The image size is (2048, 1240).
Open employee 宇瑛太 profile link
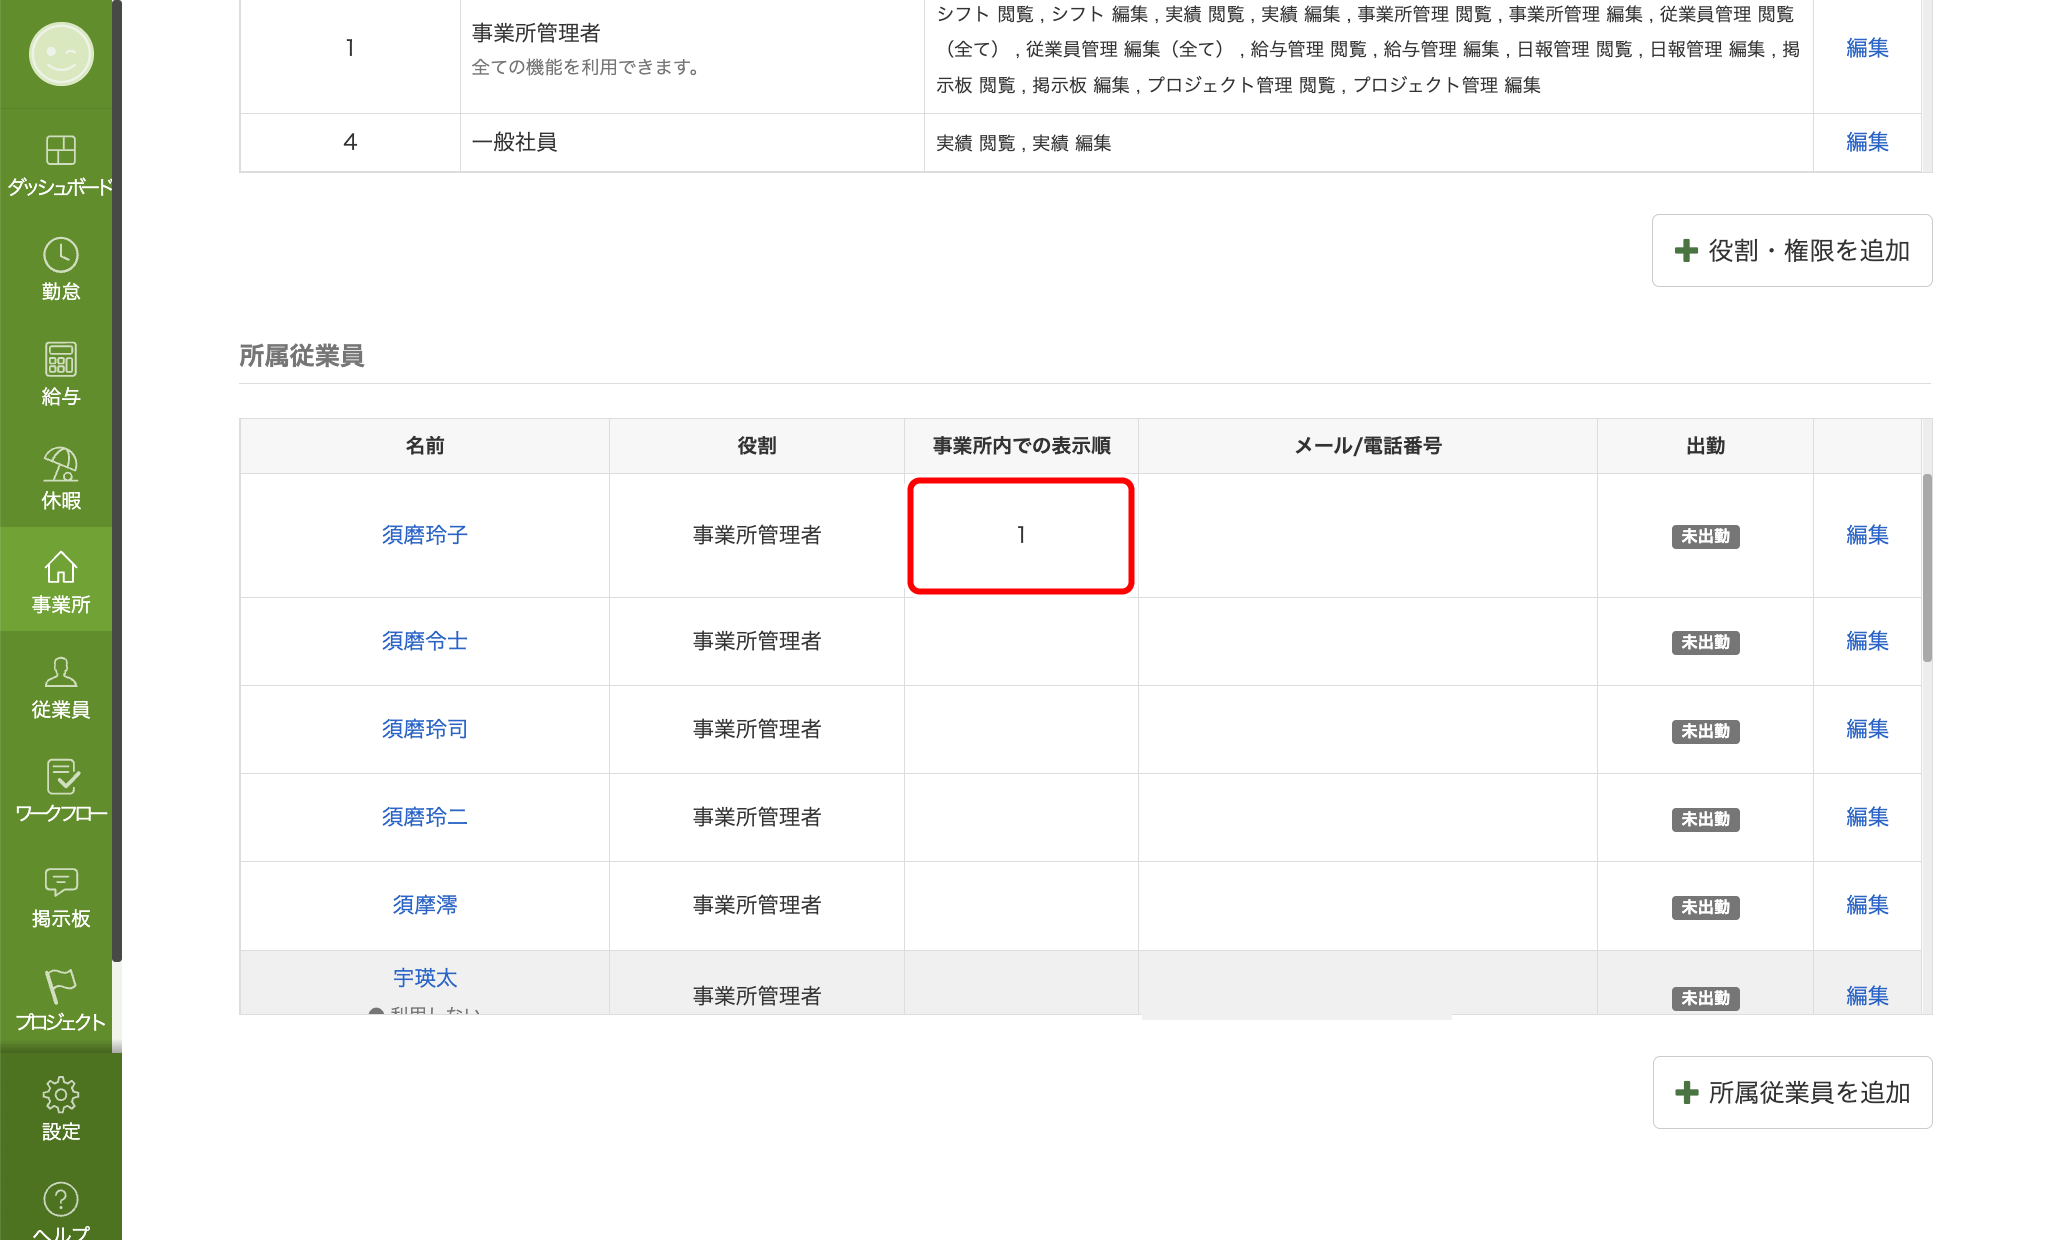coord(424,978)
